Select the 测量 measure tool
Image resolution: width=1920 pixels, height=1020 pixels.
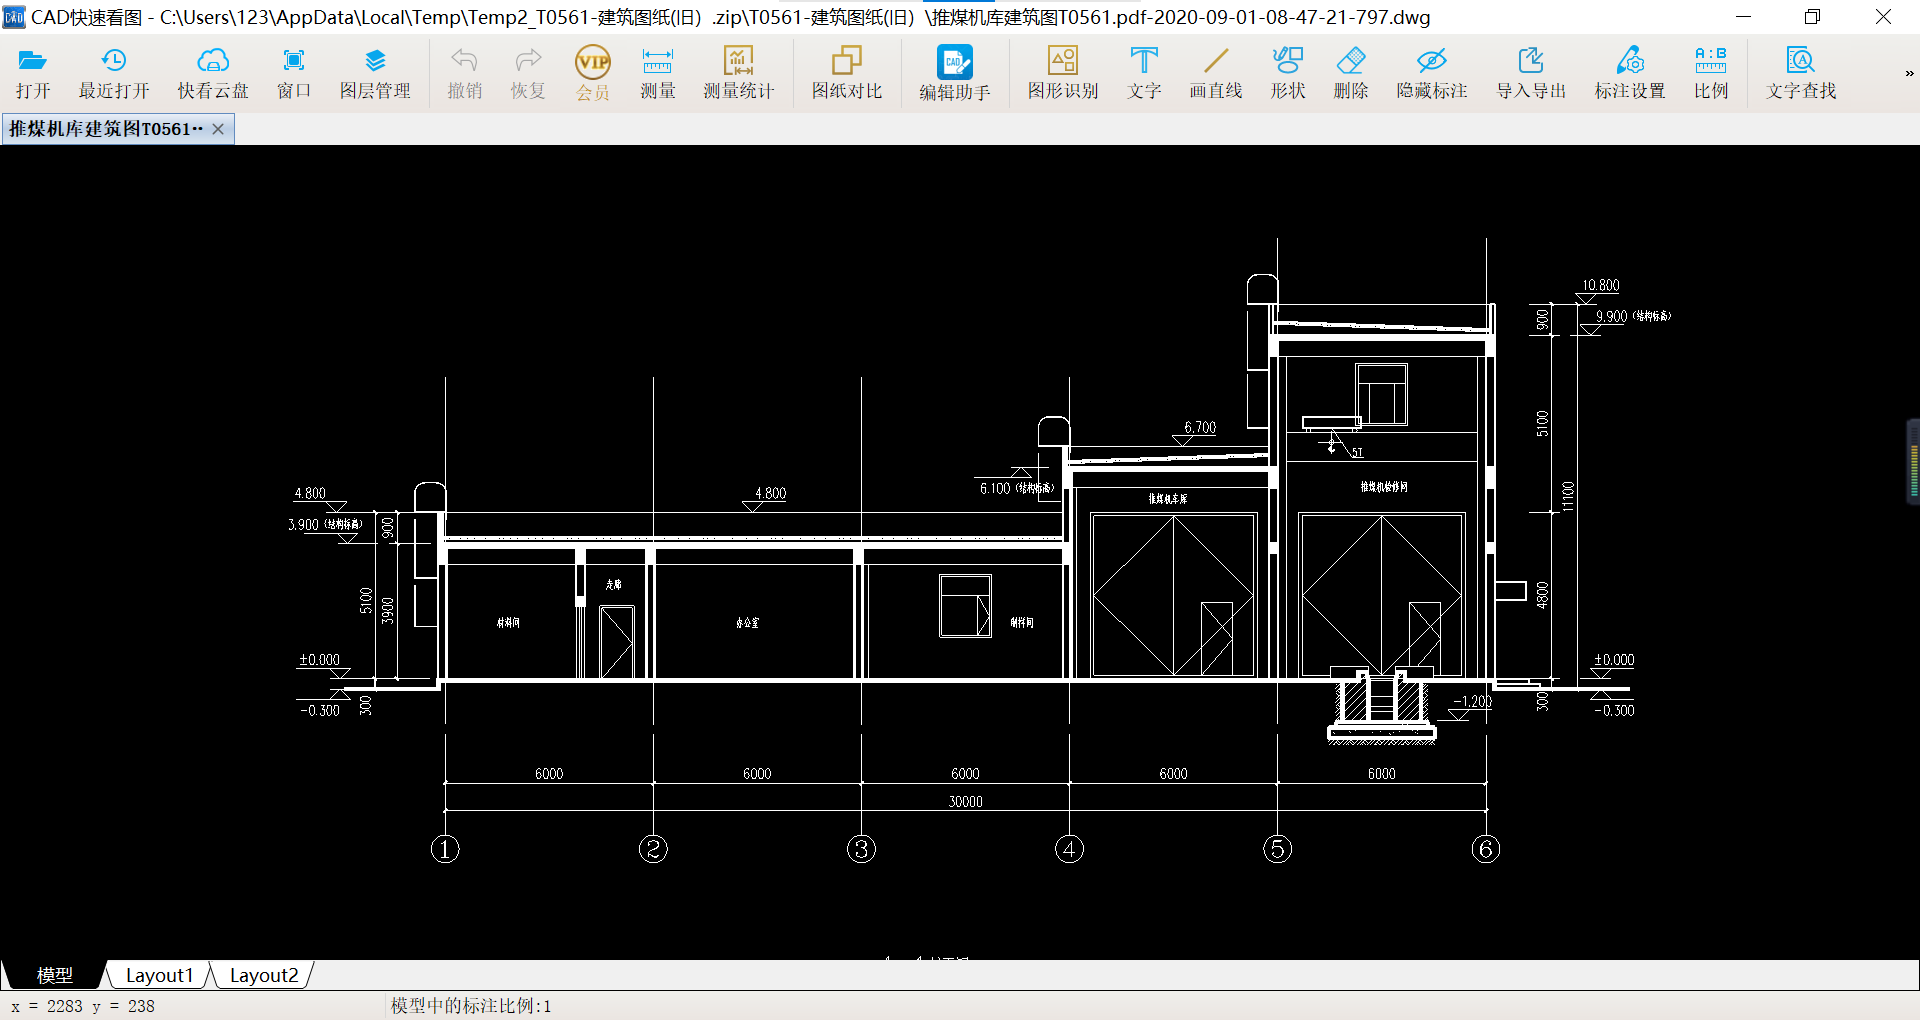point(657,73)
